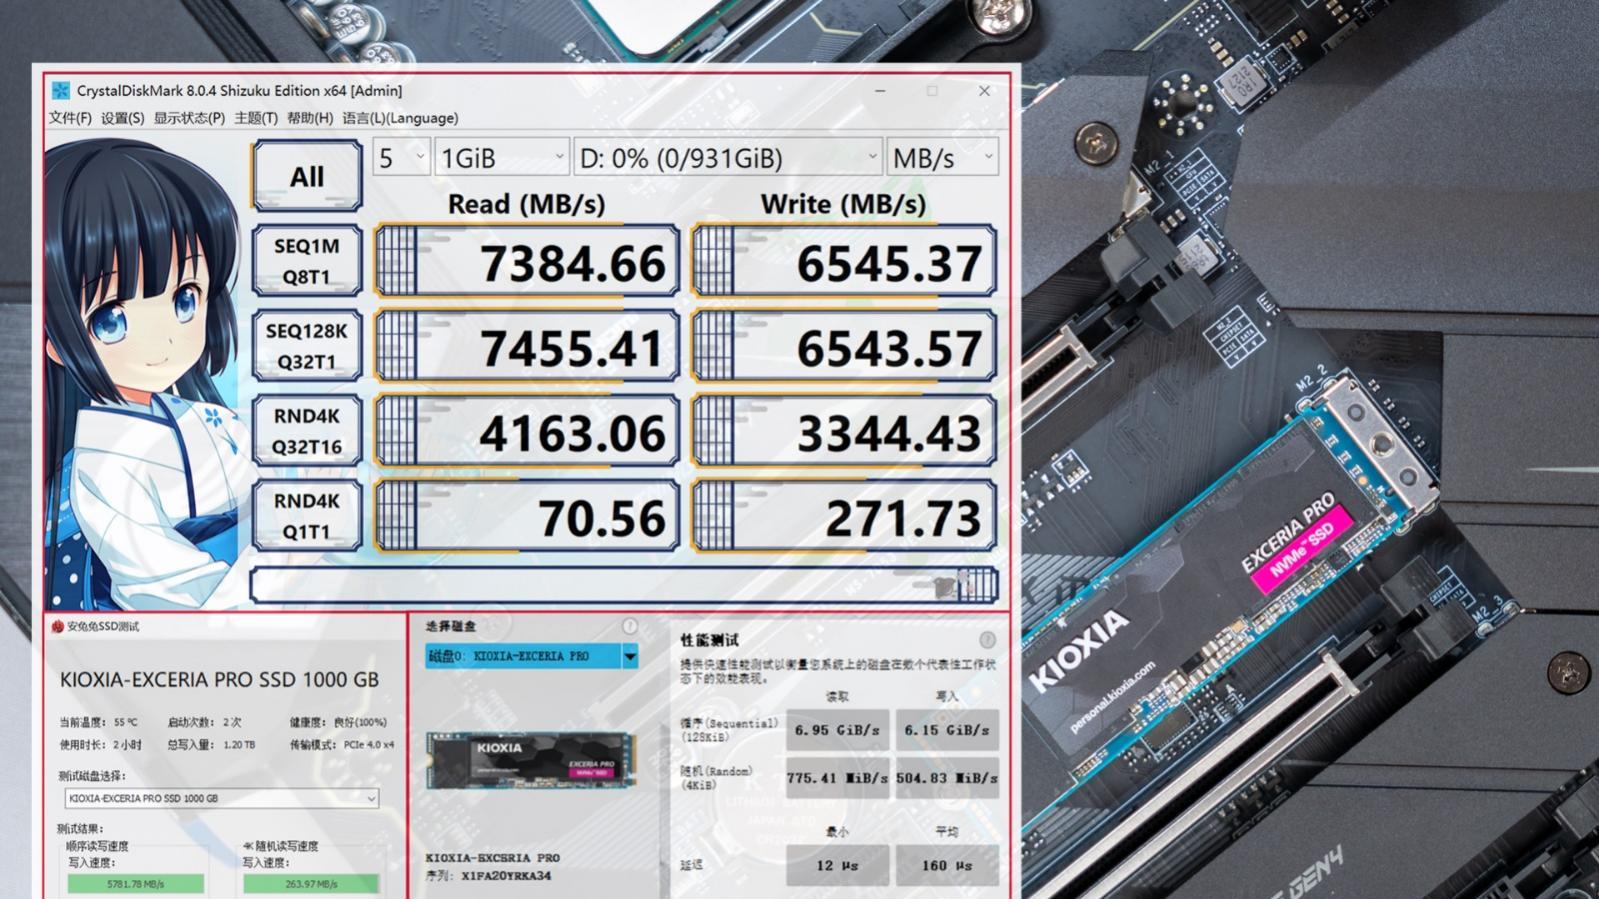Screen dimensions: 1599x899
Task: Click the 传输模式 PCIe 4.0 x4 entry
Action: tap(342, 745)
